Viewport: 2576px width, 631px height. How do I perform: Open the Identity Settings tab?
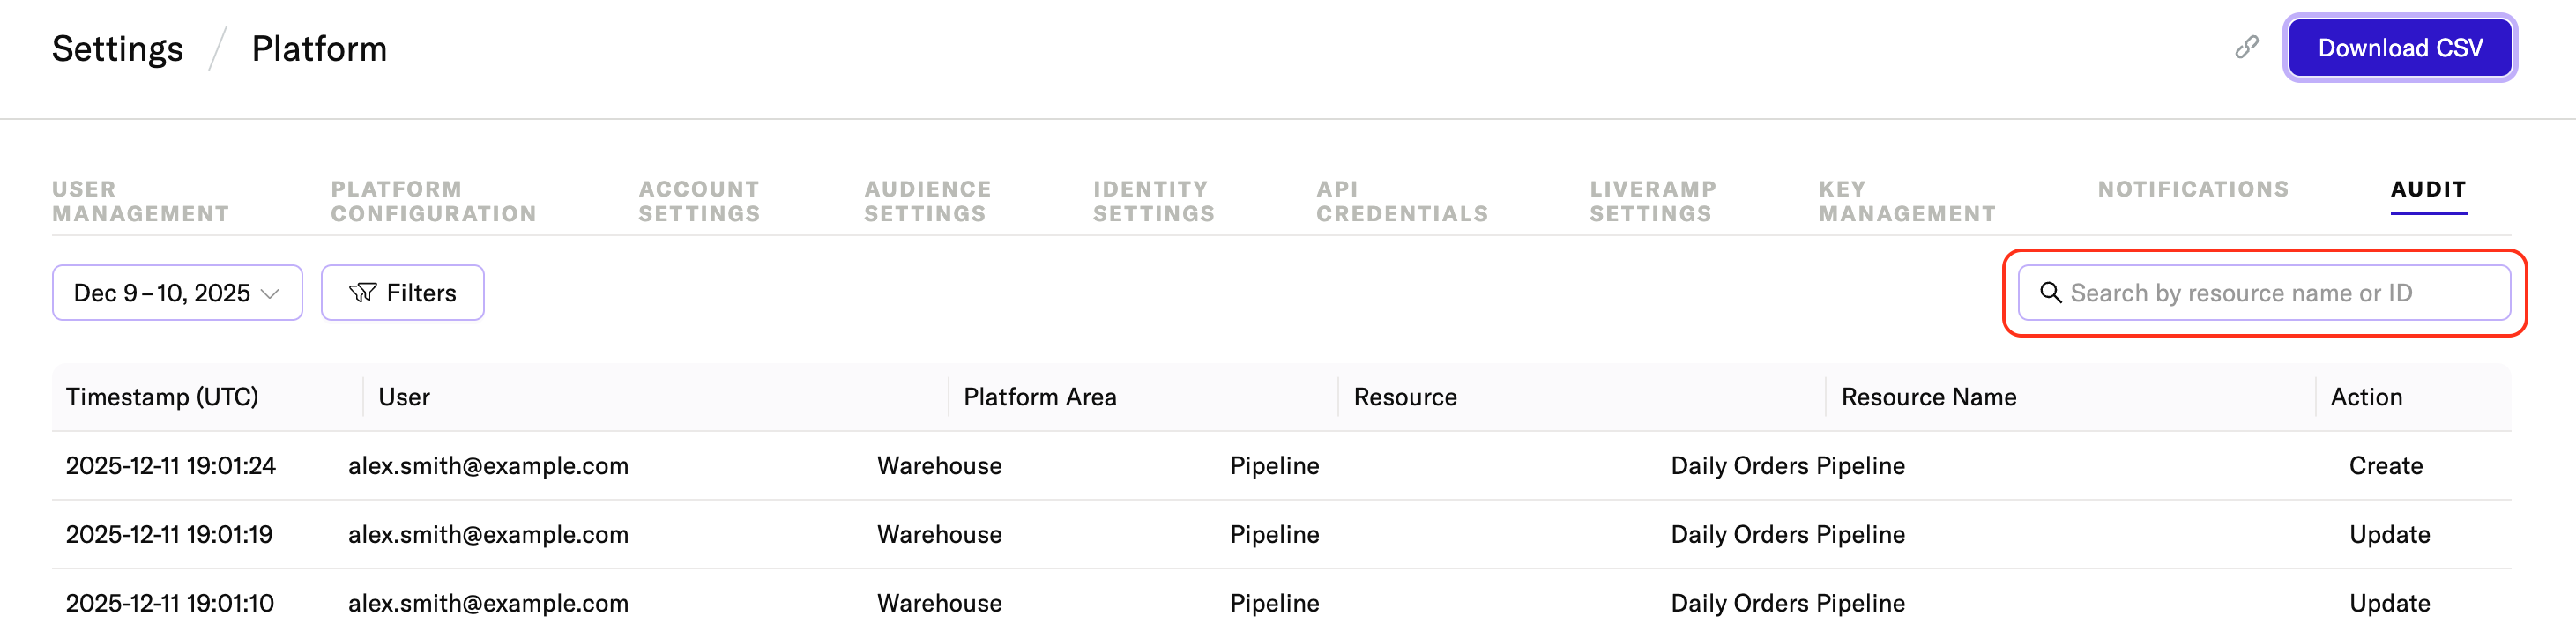[1153, 201]
